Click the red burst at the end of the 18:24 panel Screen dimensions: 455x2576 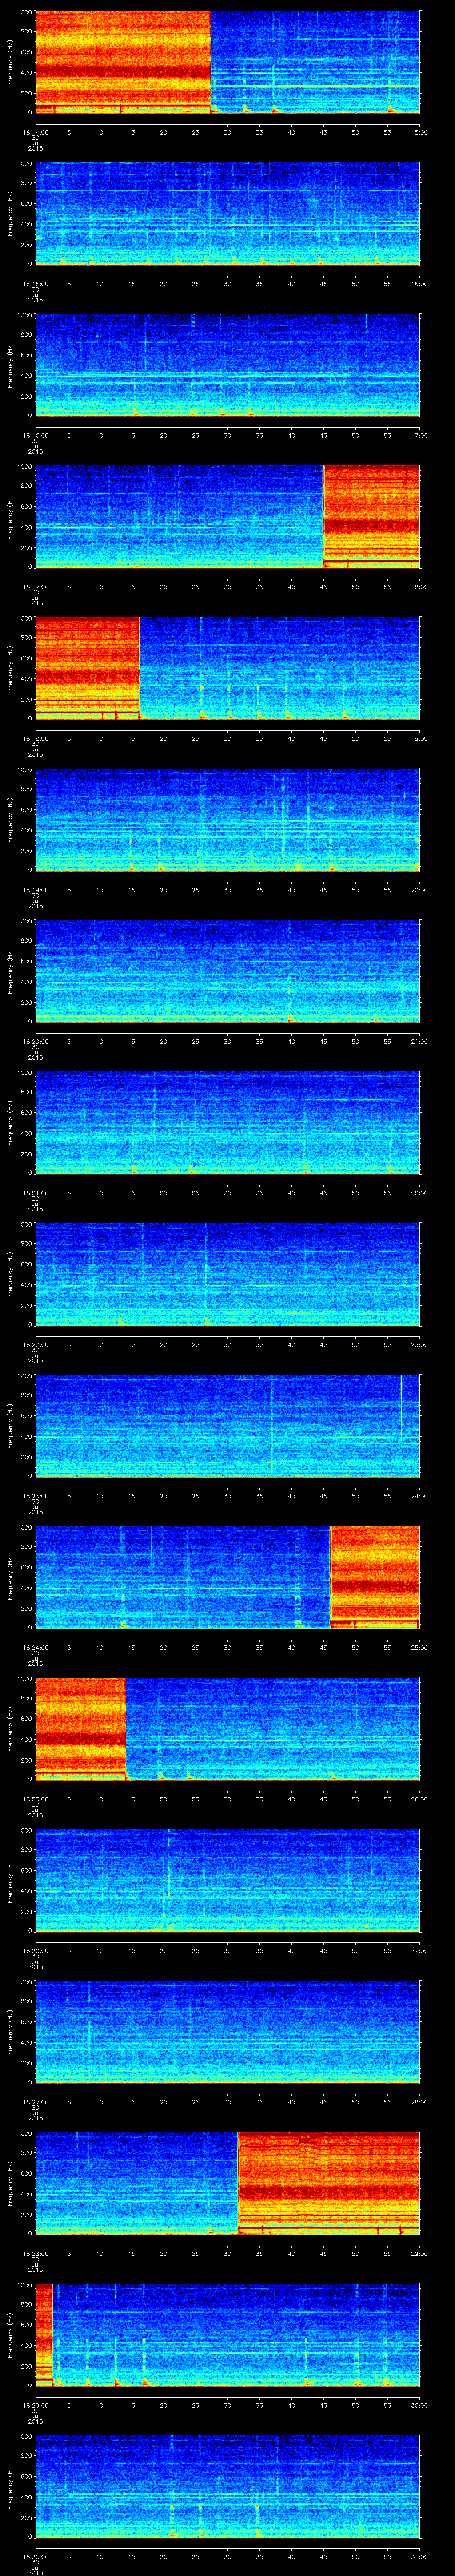[375, 1577]
